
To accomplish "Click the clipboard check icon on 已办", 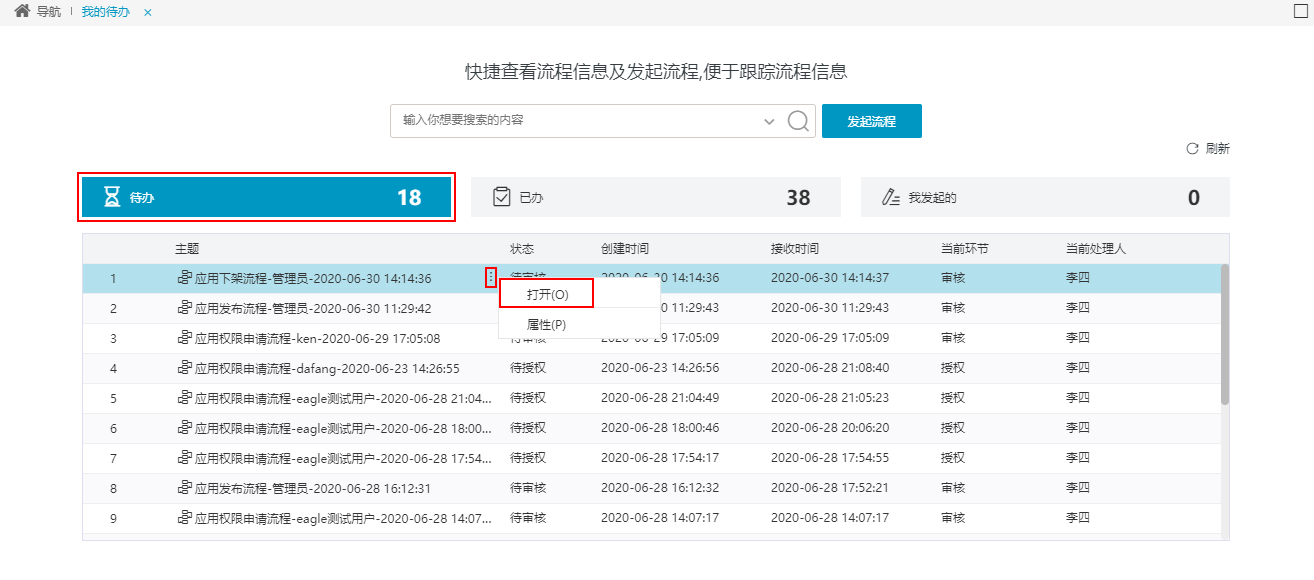I will coord(502,197).
